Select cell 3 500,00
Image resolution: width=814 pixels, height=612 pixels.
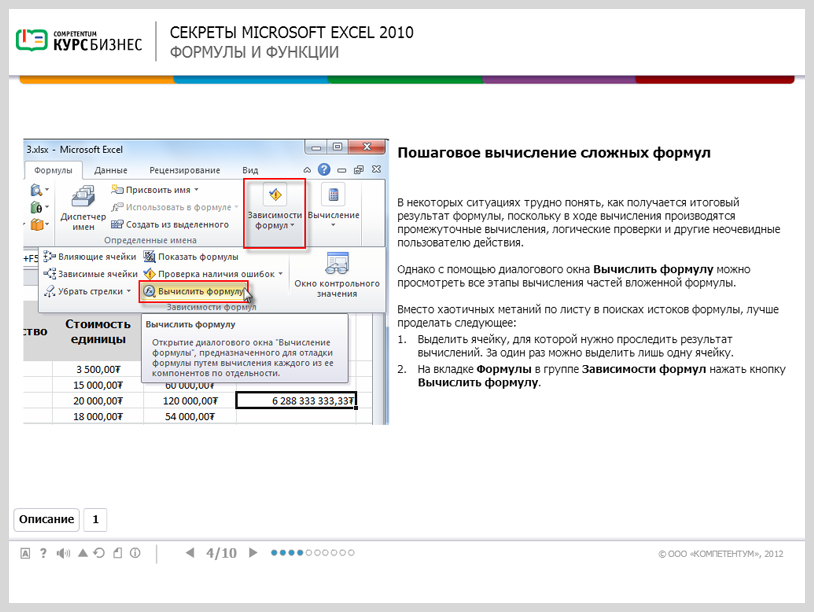pyautogui.click(x=98, y=370)
